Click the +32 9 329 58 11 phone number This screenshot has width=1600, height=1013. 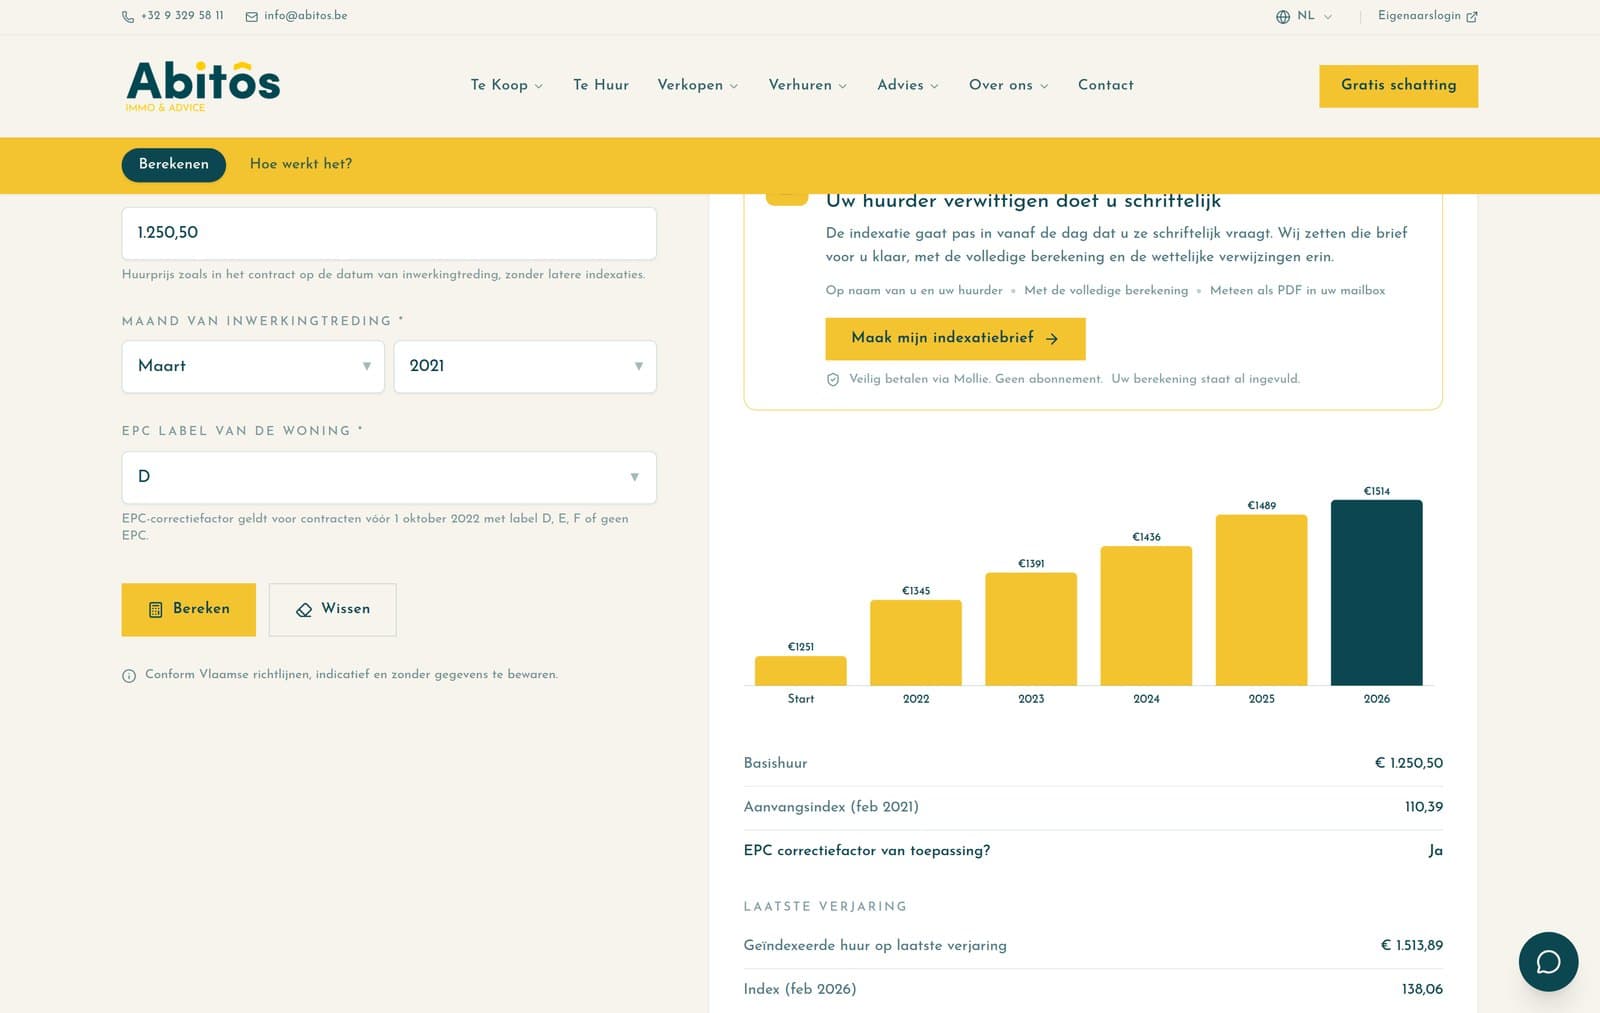click(x=182, y=16)
